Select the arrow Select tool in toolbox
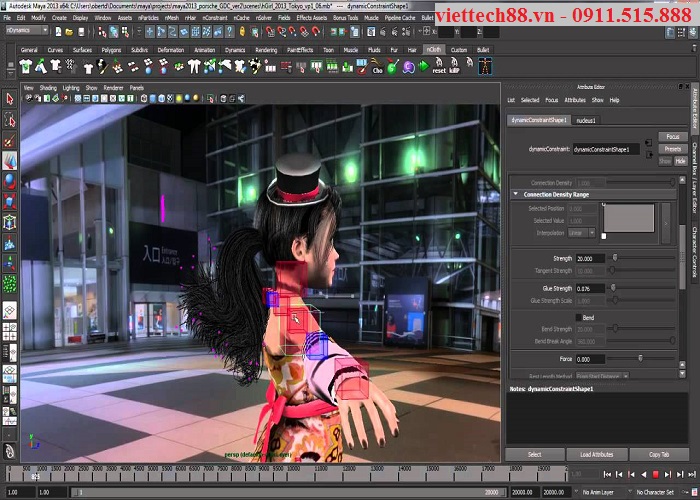The image size is (700, 500). (x=9, y=99)
